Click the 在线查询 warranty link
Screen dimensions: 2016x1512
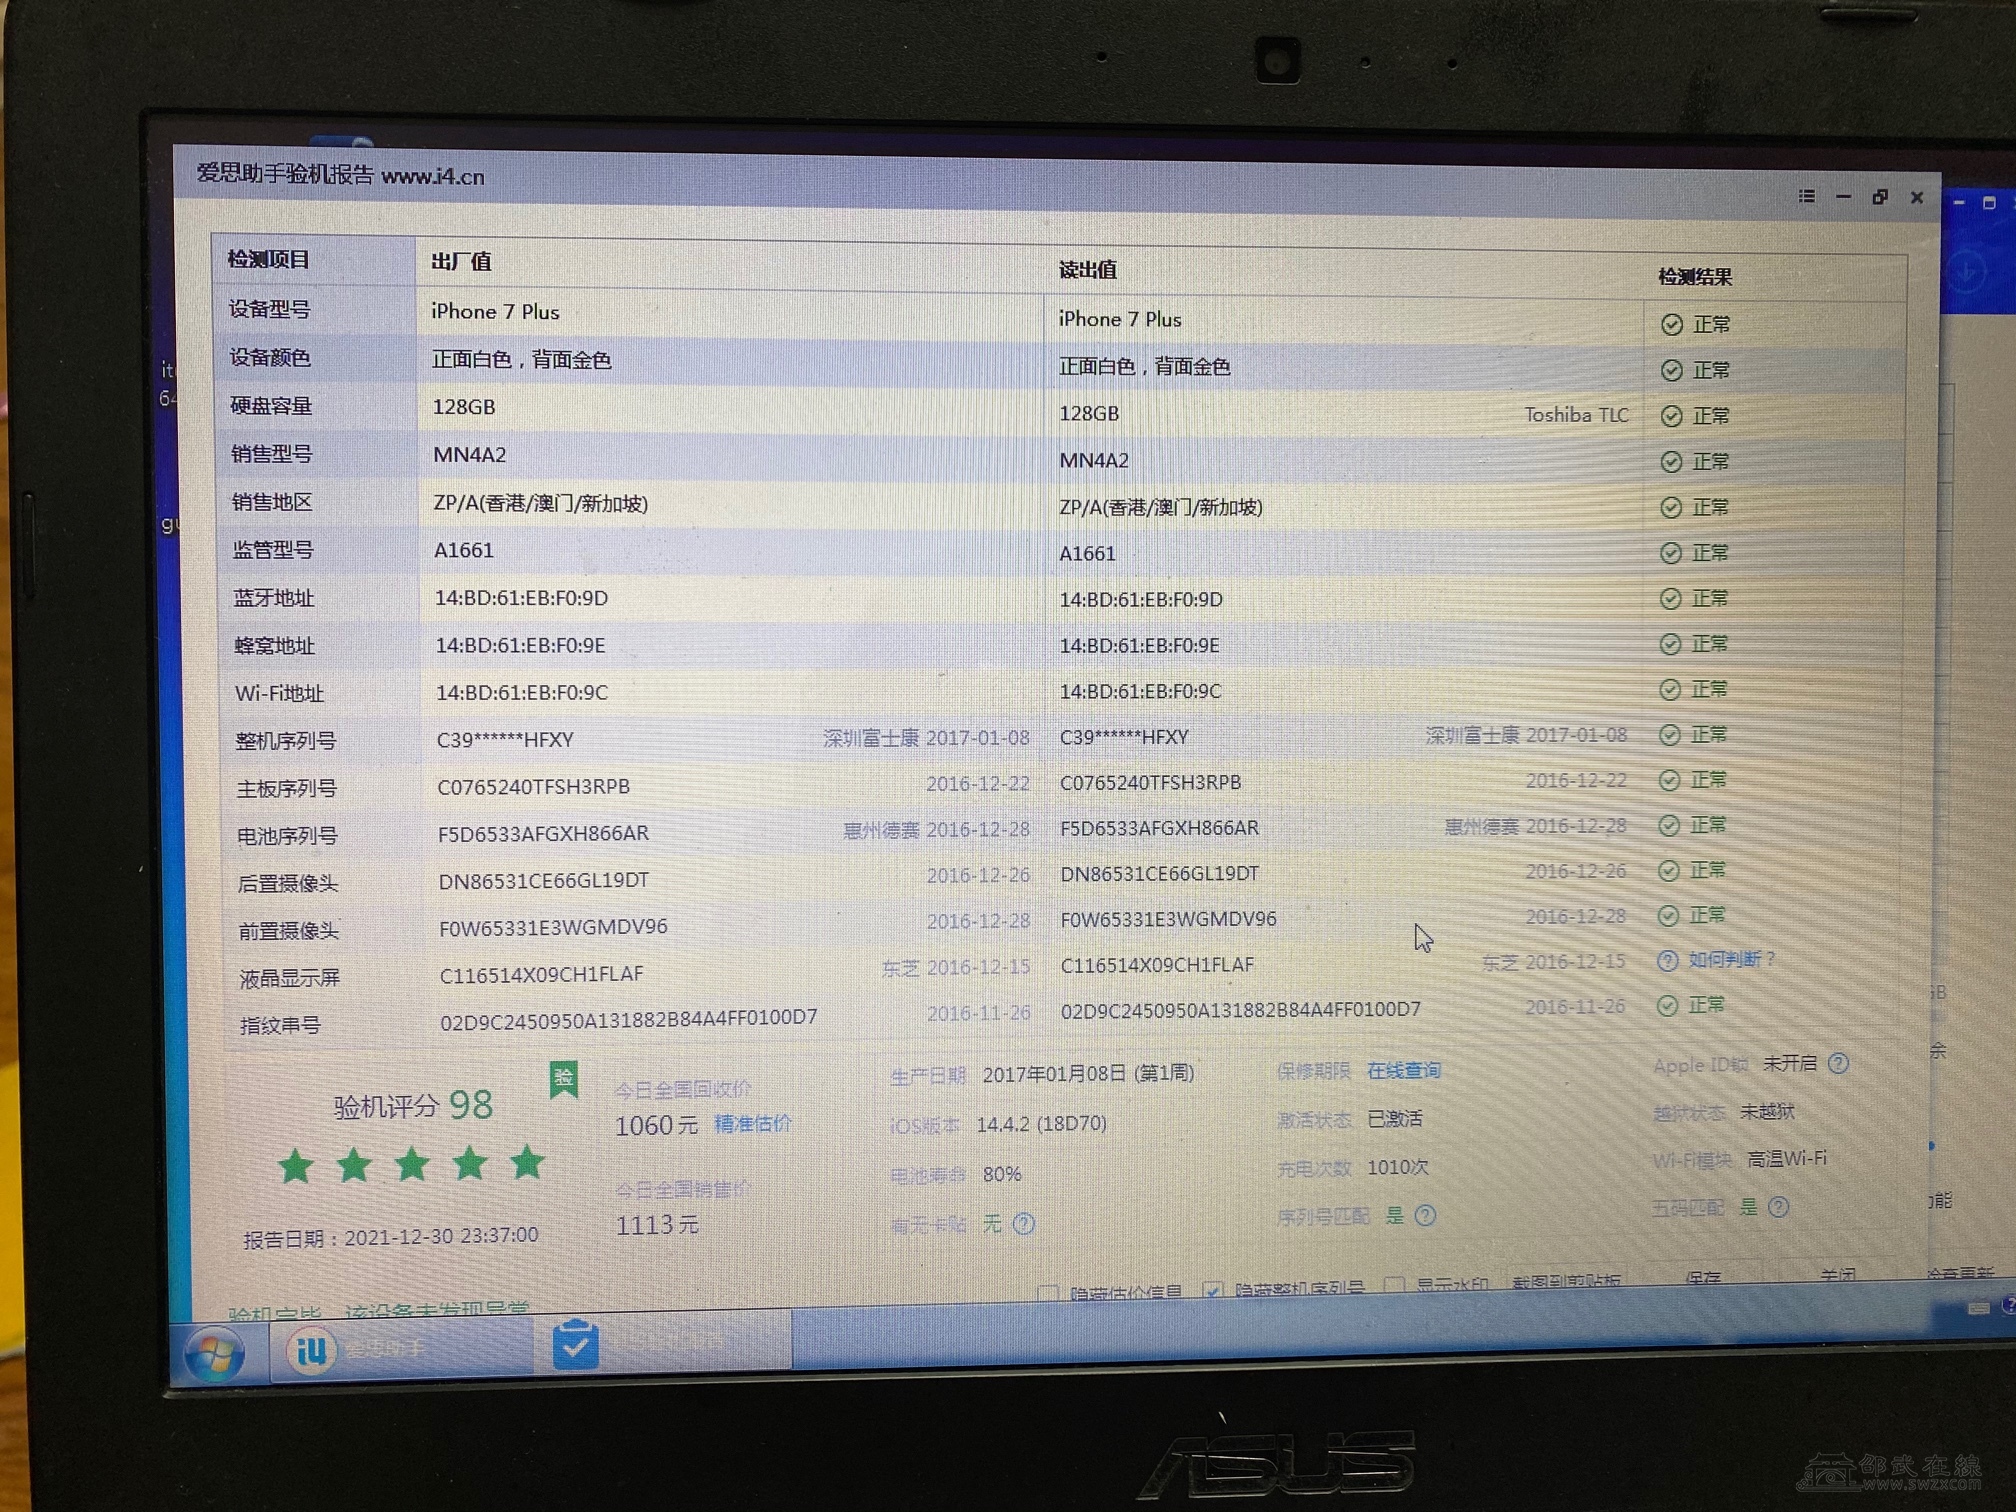tap(1403, 1071)
